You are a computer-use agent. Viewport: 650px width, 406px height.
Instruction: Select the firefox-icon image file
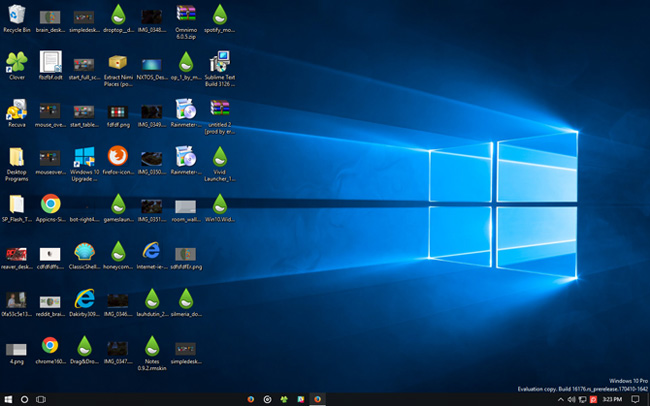[x=118, y=157]
